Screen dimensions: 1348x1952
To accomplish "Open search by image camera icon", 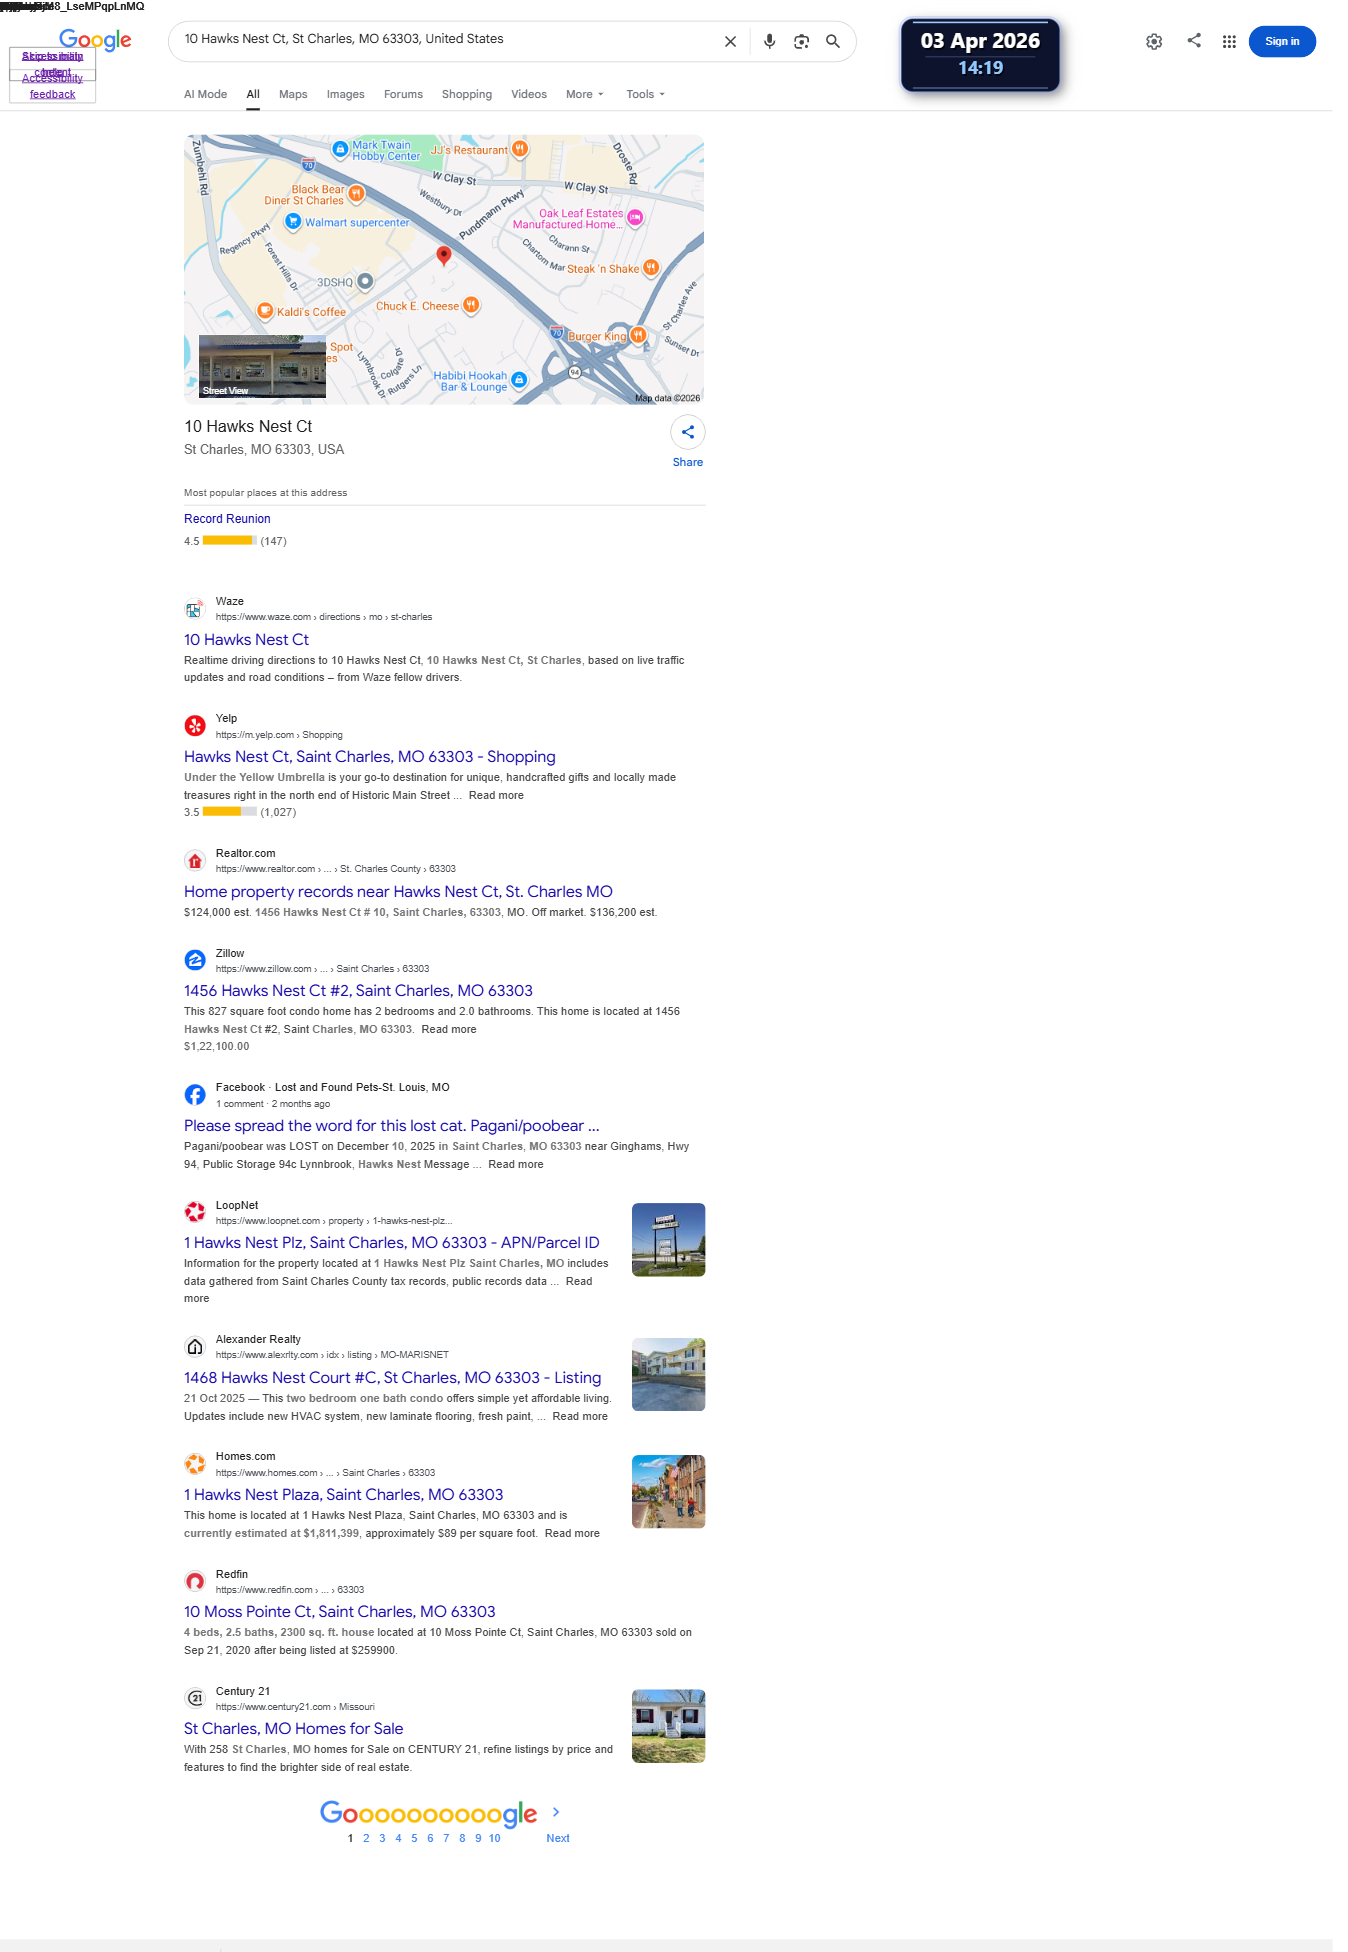I will click(x=801, y=42).
